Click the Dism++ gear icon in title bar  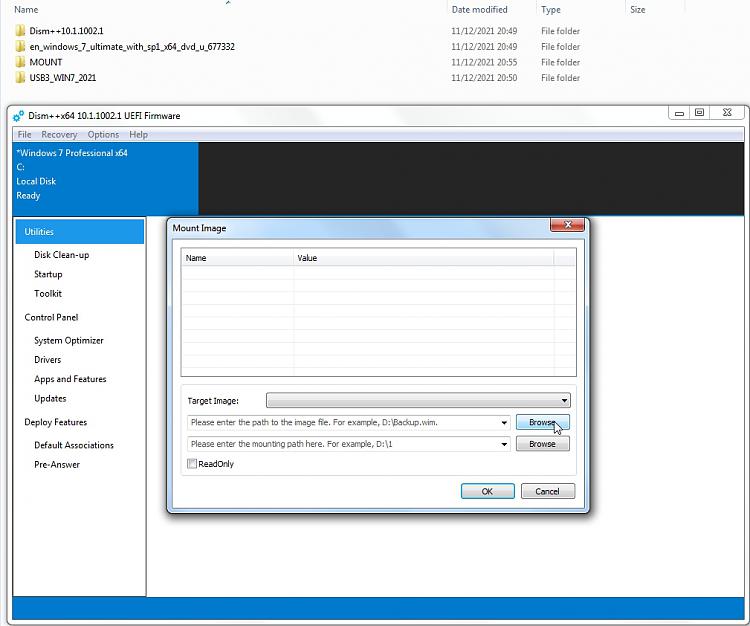tap(18, 116)
